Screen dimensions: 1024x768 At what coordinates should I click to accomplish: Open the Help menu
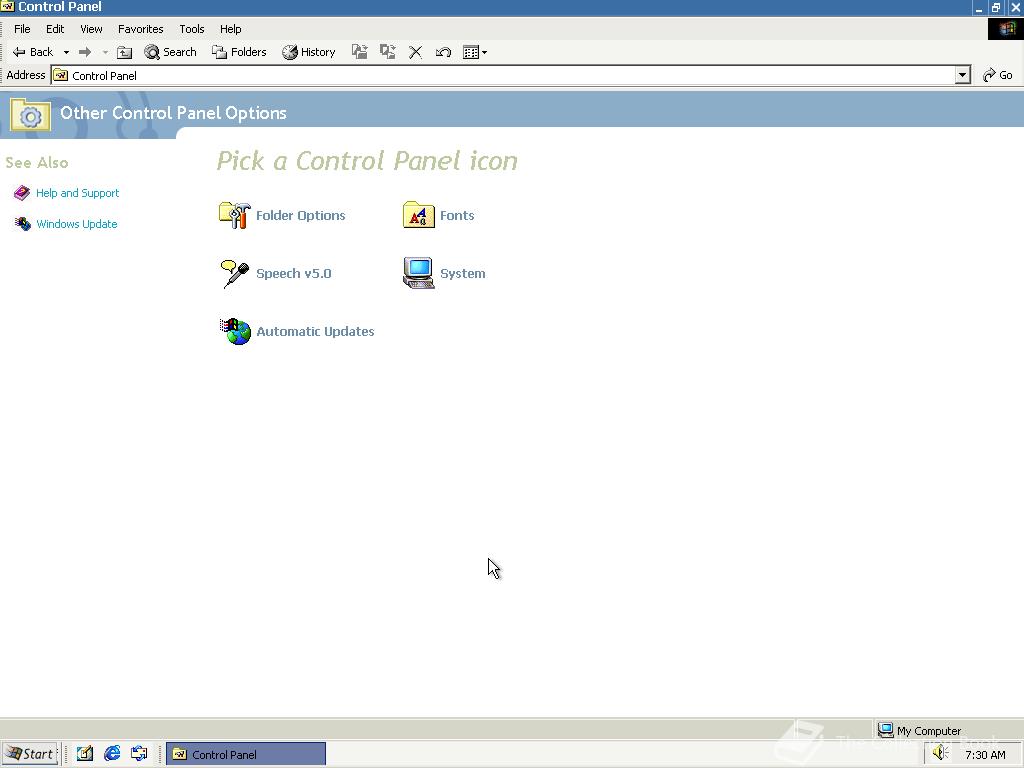[x=231, y=29]
